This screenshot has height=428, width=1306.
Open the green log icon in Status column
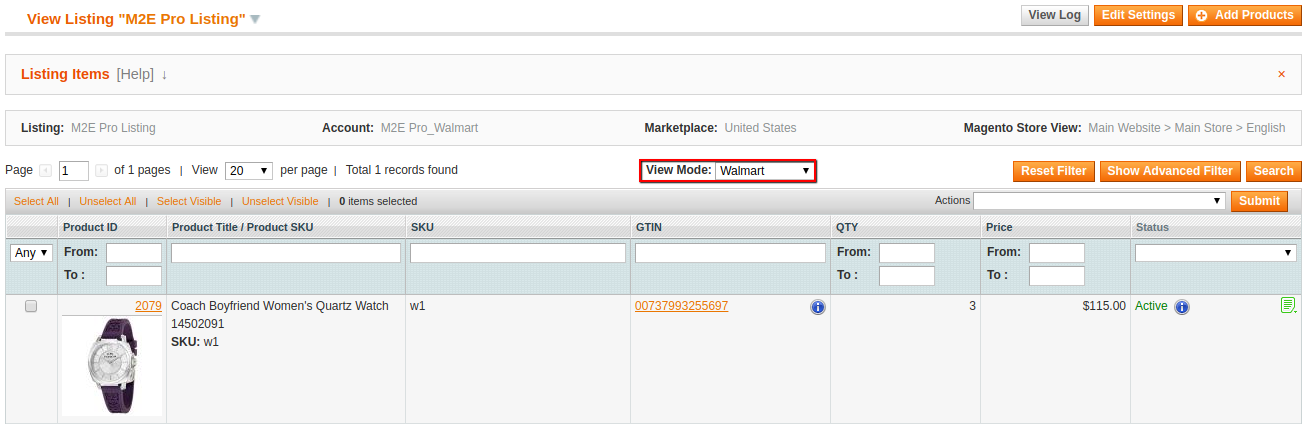(1288, 305)
